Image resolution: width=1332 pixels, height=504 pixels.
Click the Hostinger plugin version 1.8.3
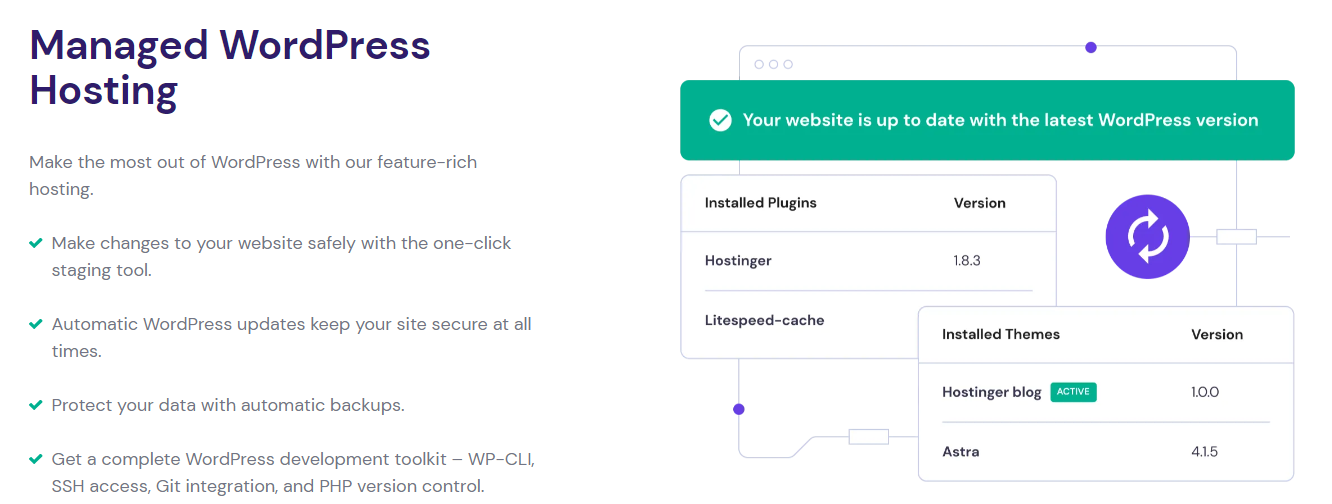pyautogui.click(x=967, y=261)
